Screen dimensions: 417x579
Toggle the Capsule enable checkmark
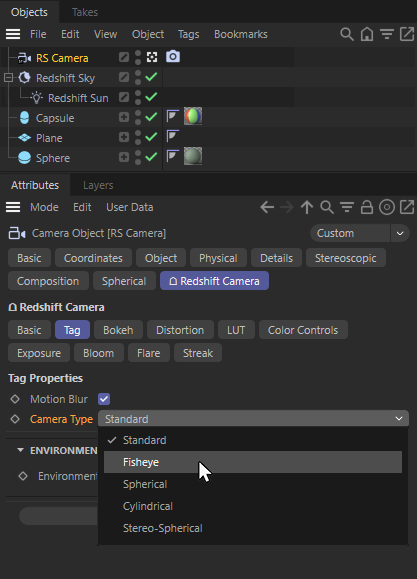pos(151,117)
